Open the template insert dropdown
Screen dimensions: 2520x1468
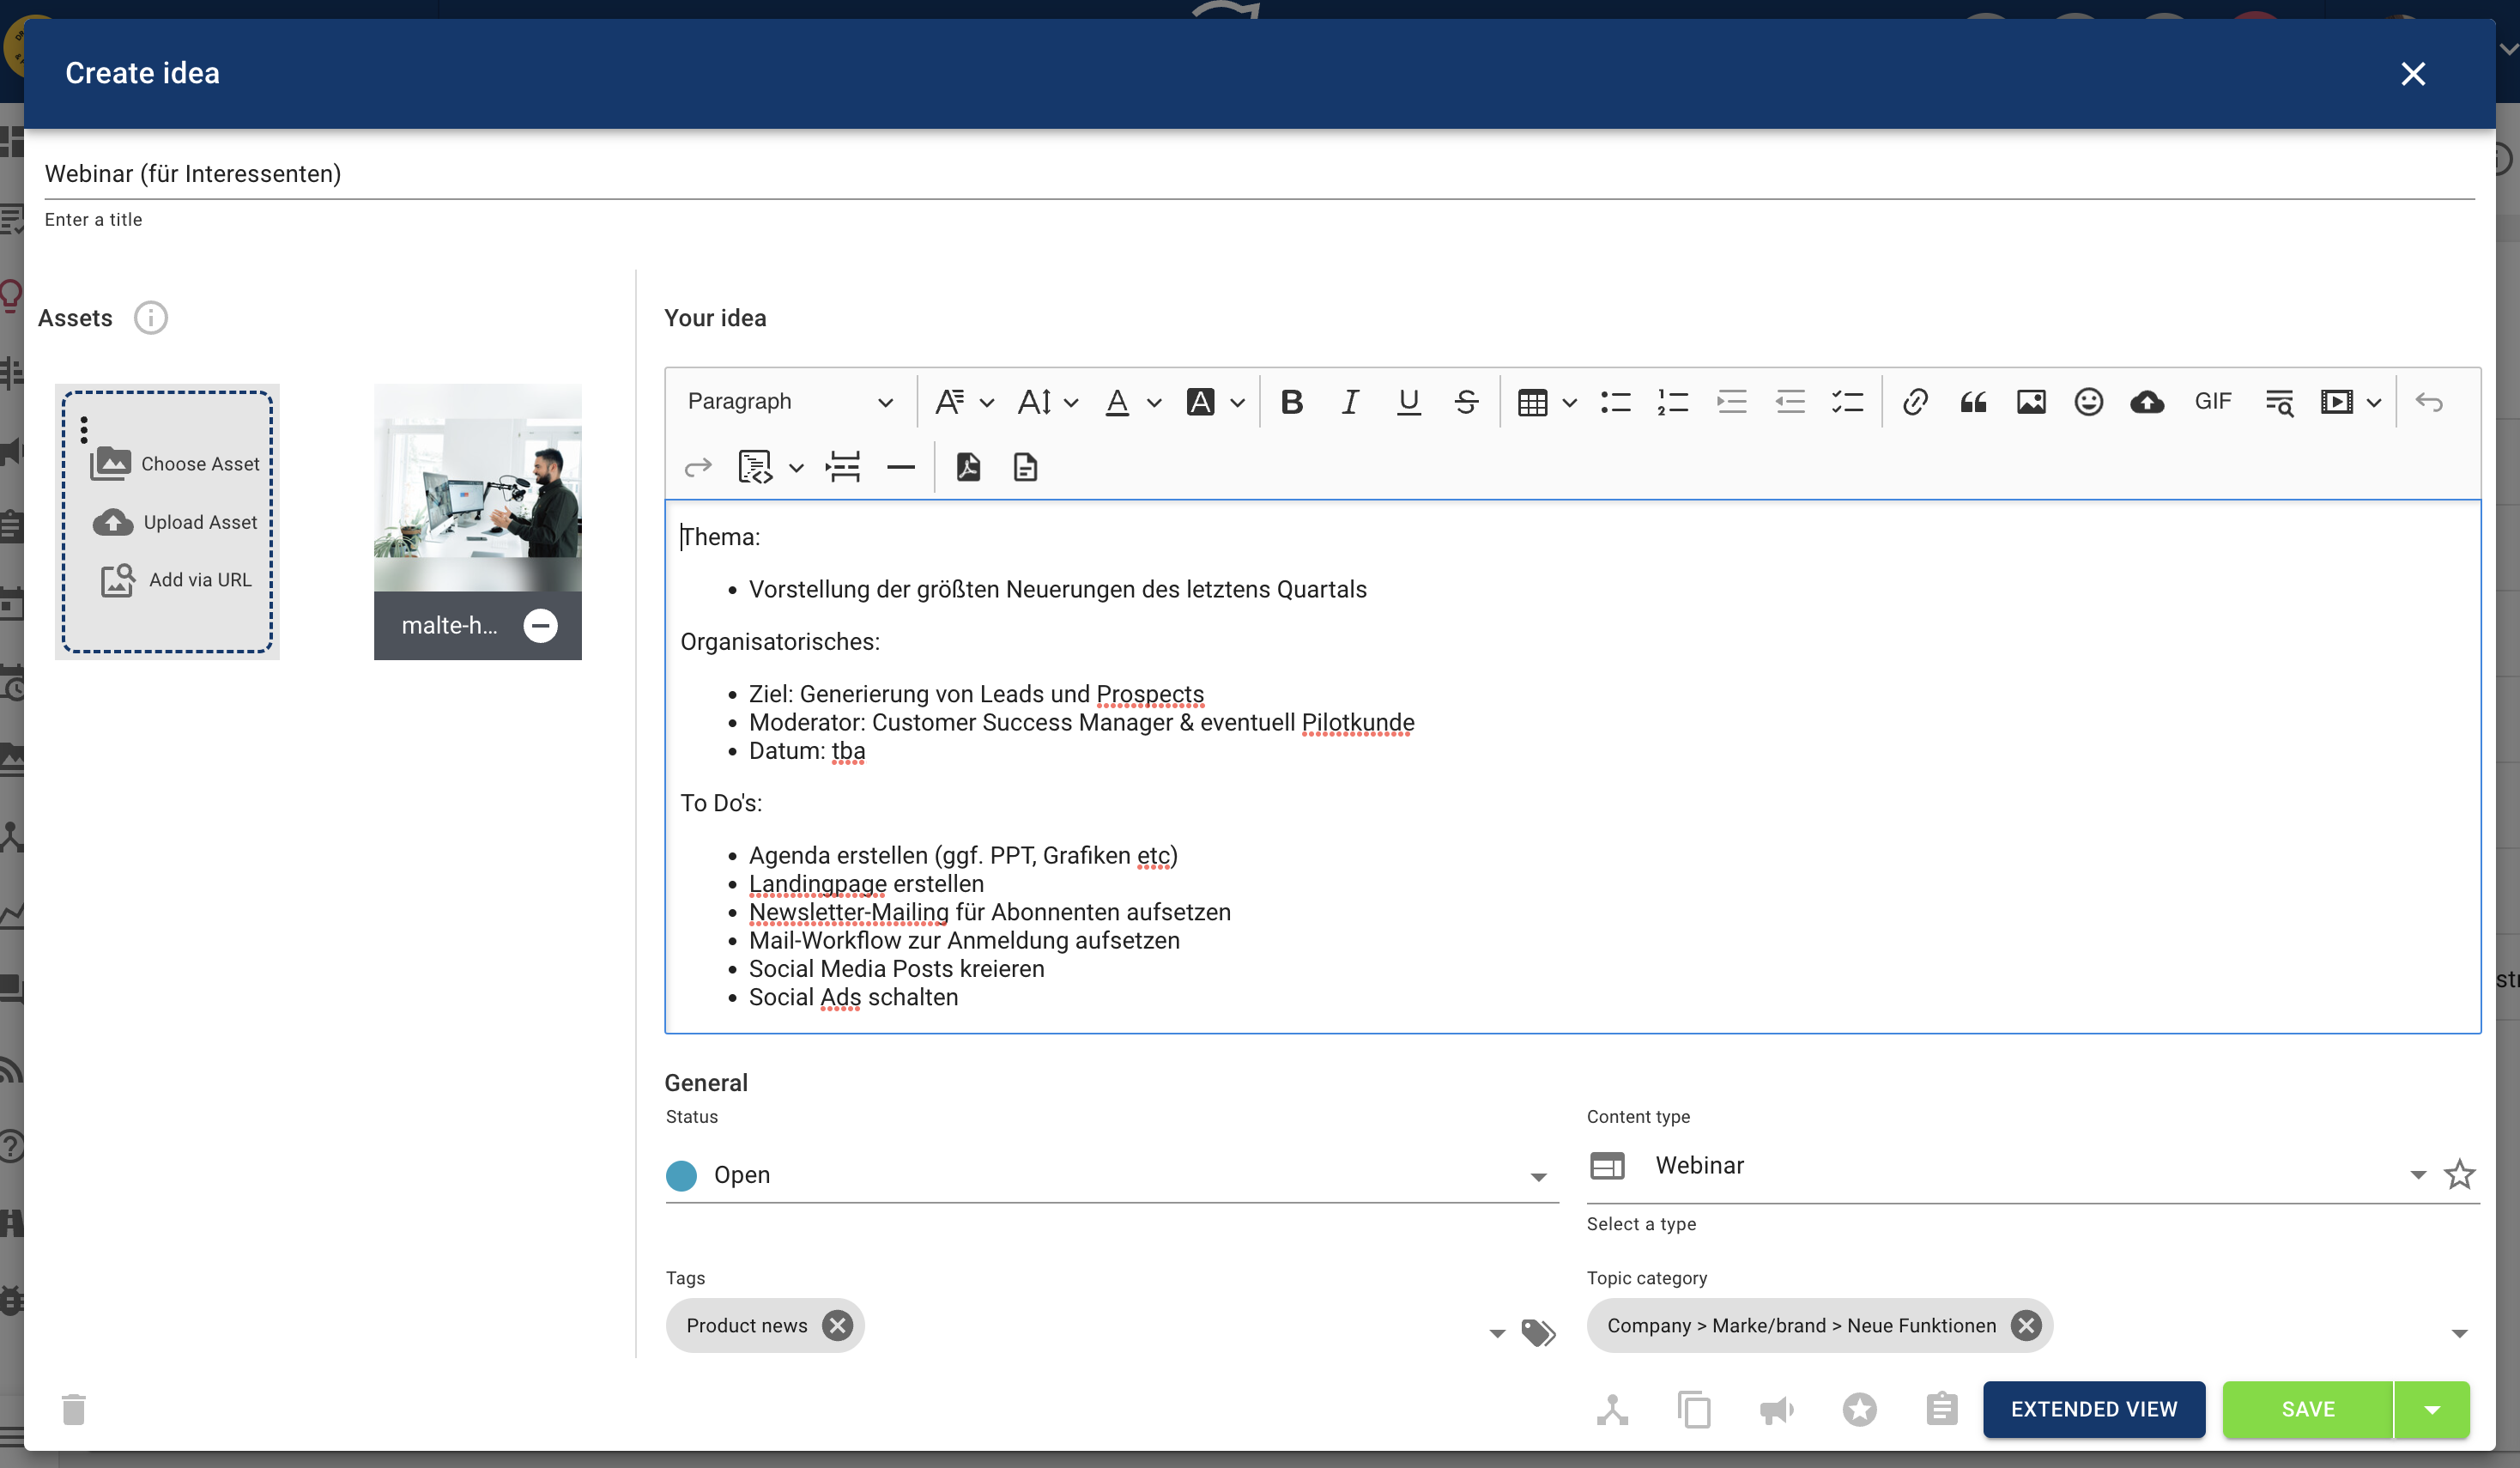tap(770, 467)
